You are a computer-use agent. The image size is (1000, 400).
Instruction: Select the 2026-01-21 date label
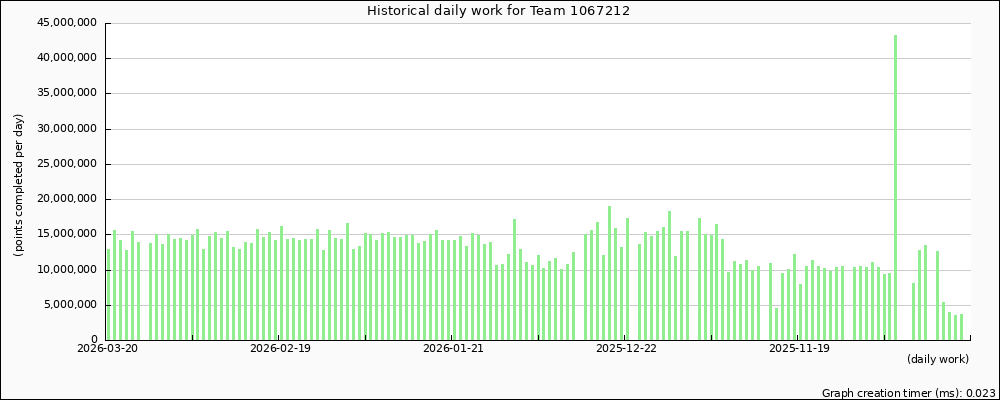453,349
